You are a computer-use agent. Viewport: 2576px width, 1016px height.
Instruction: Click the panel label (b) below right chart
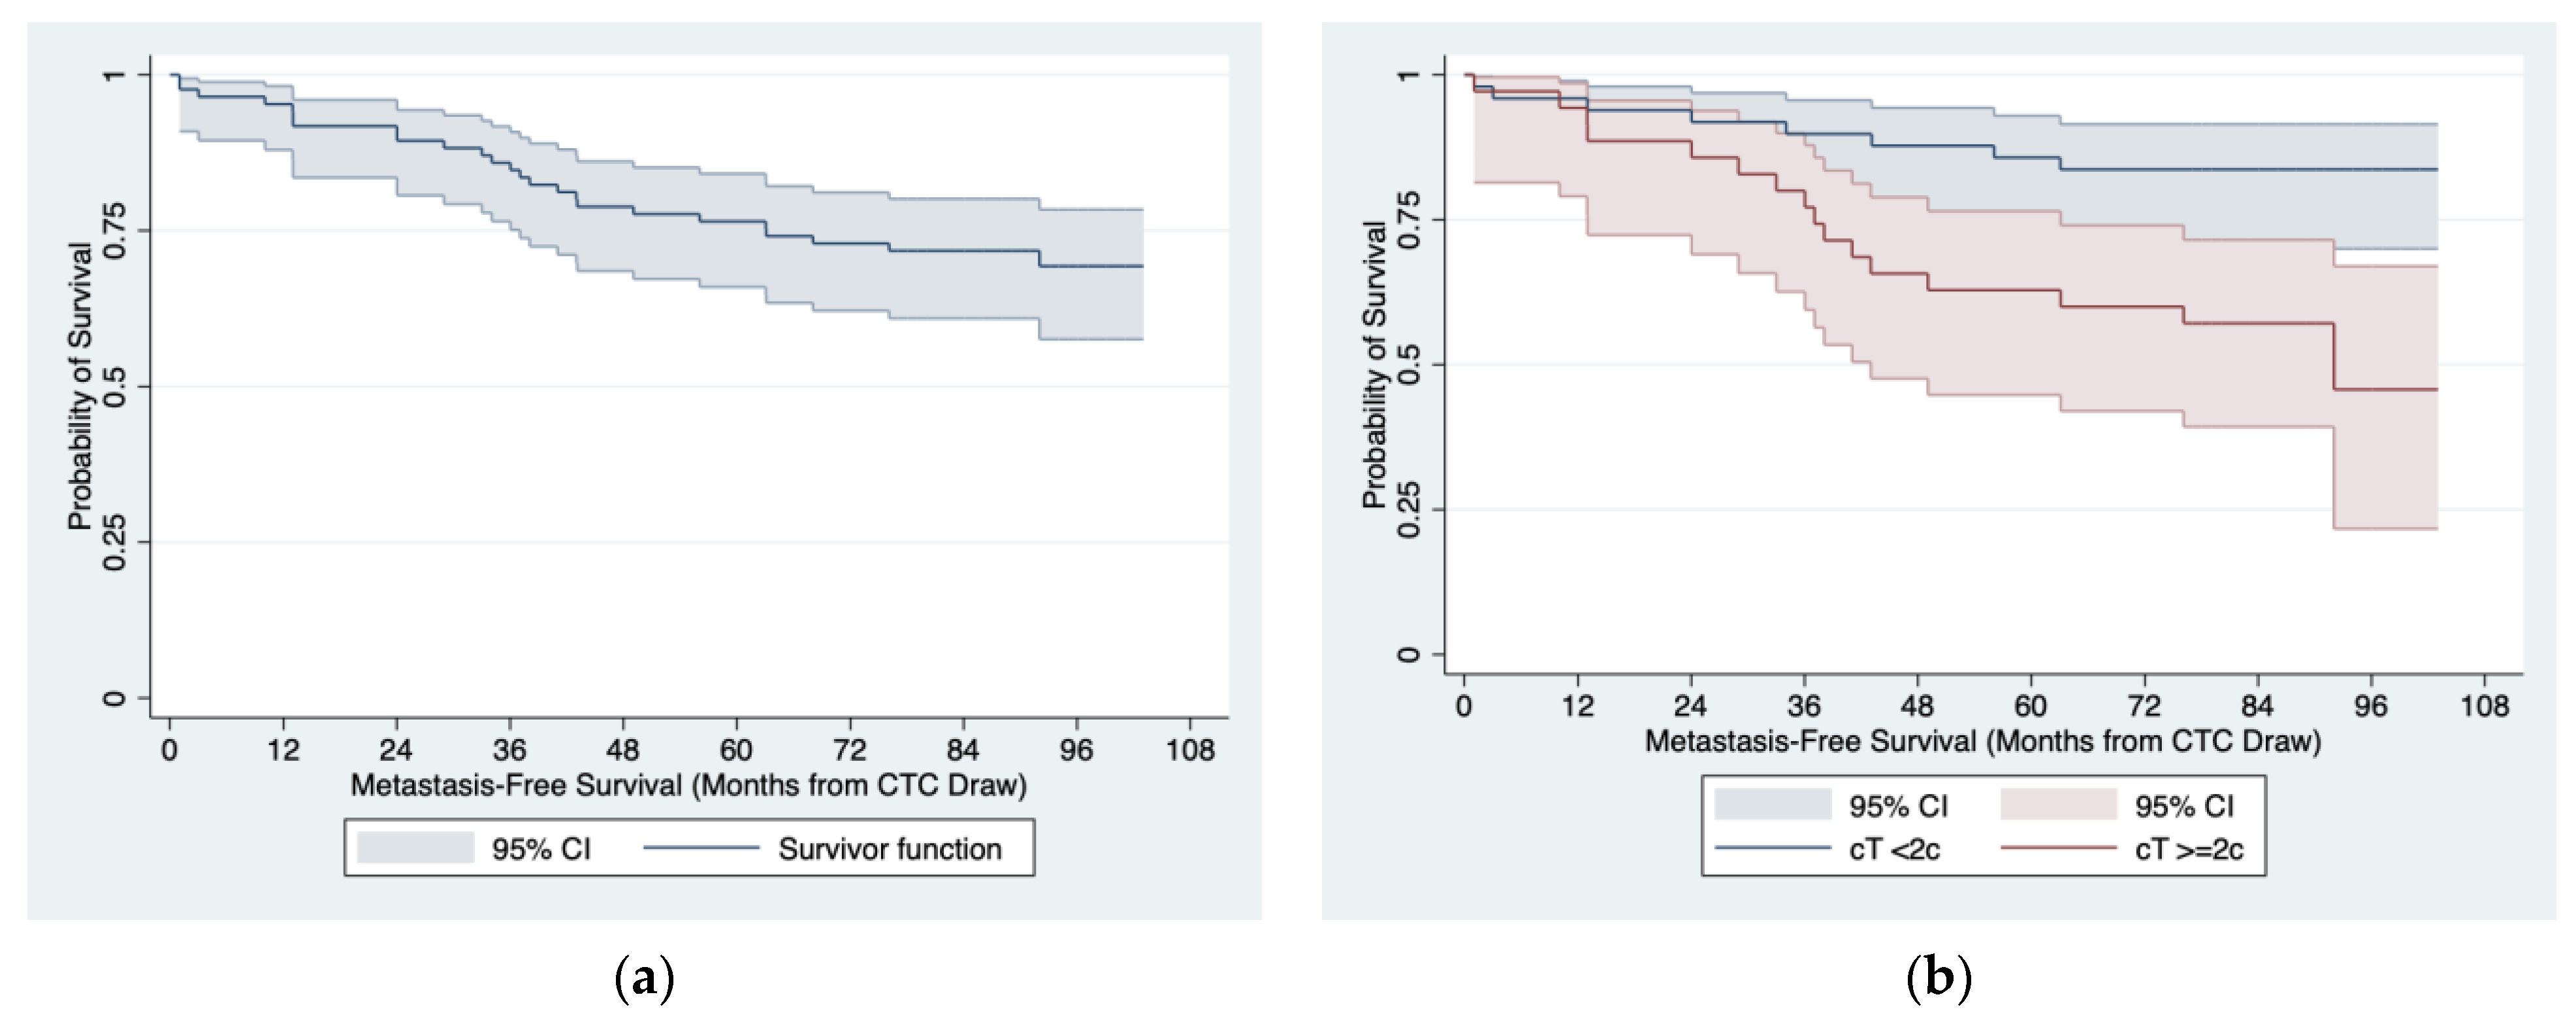[x=1938, y=978]
